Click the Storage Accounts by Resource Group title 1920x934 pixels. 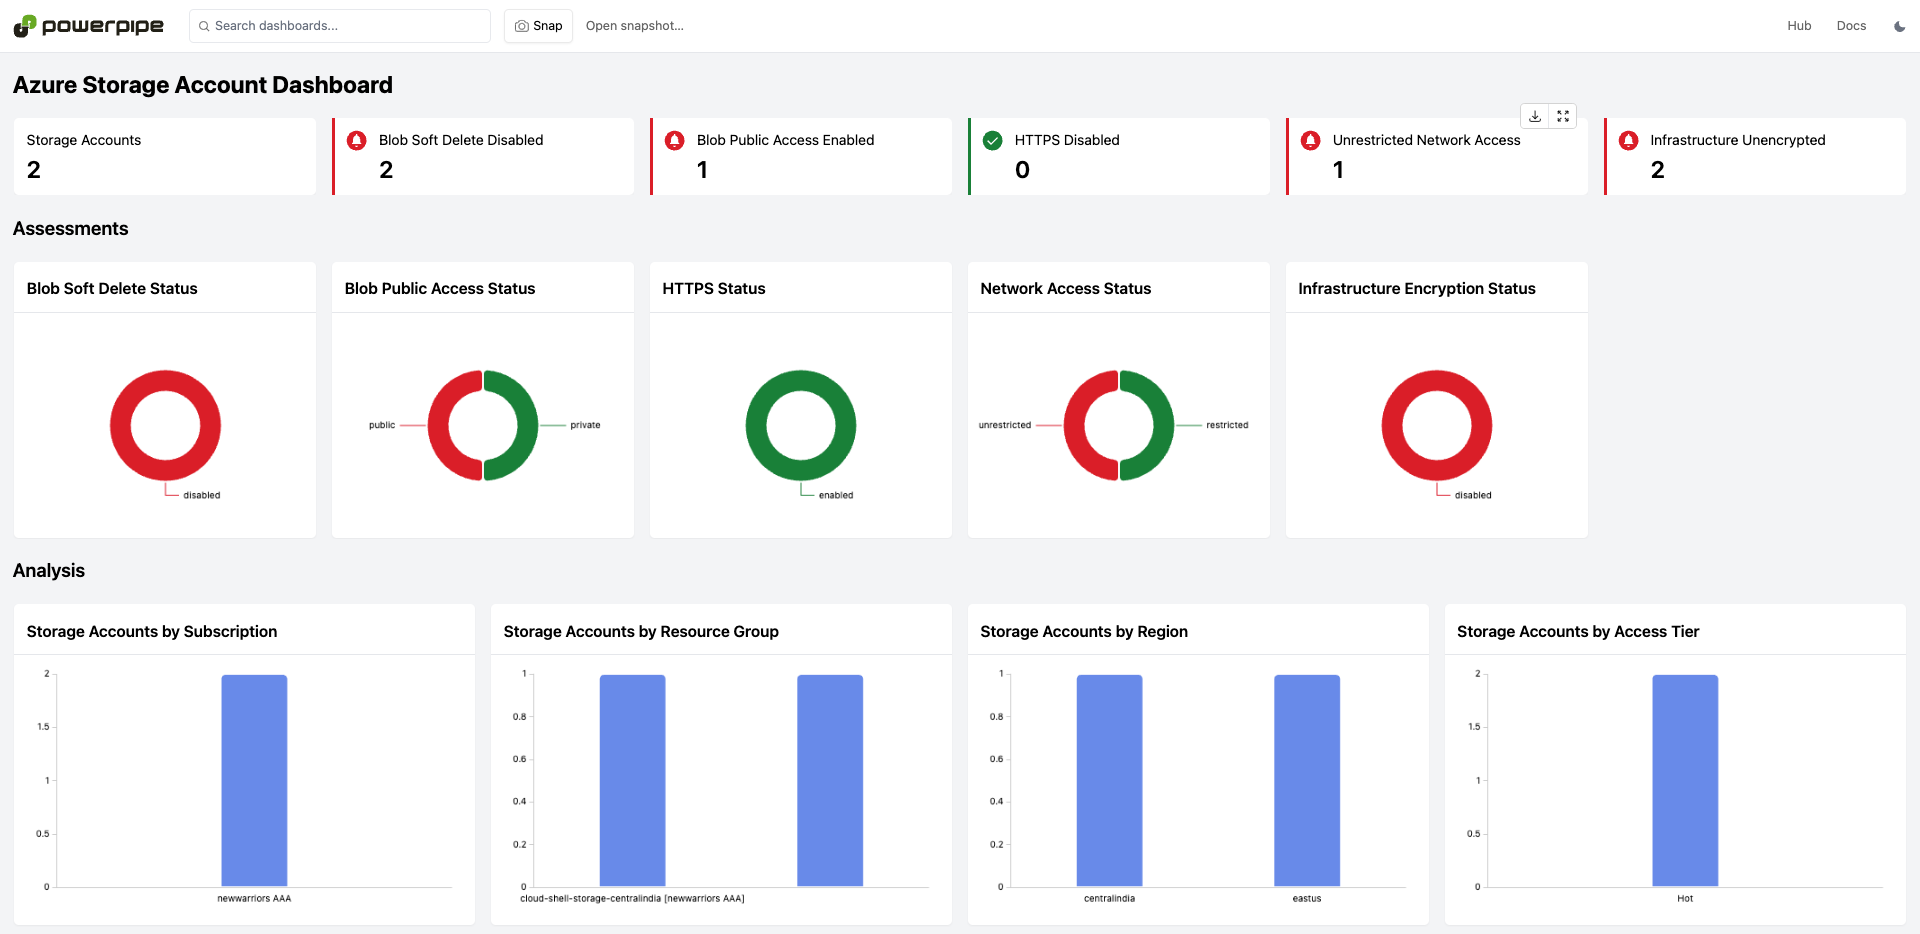(641, 631)
